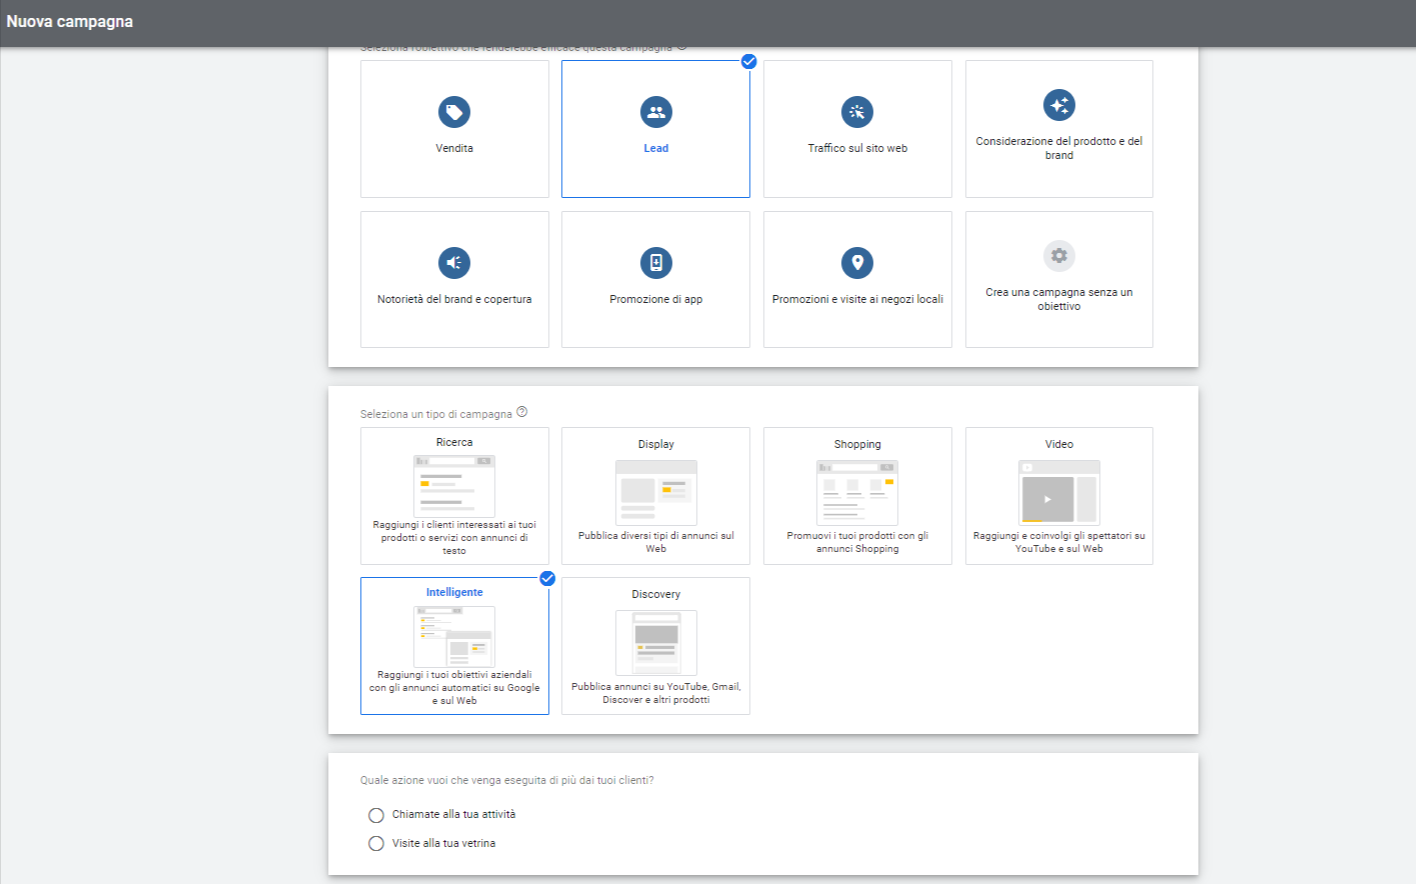This screenshot has width=1416, height=884.
Task: Open help icon next to campaign type
Action: coord(522,412)
